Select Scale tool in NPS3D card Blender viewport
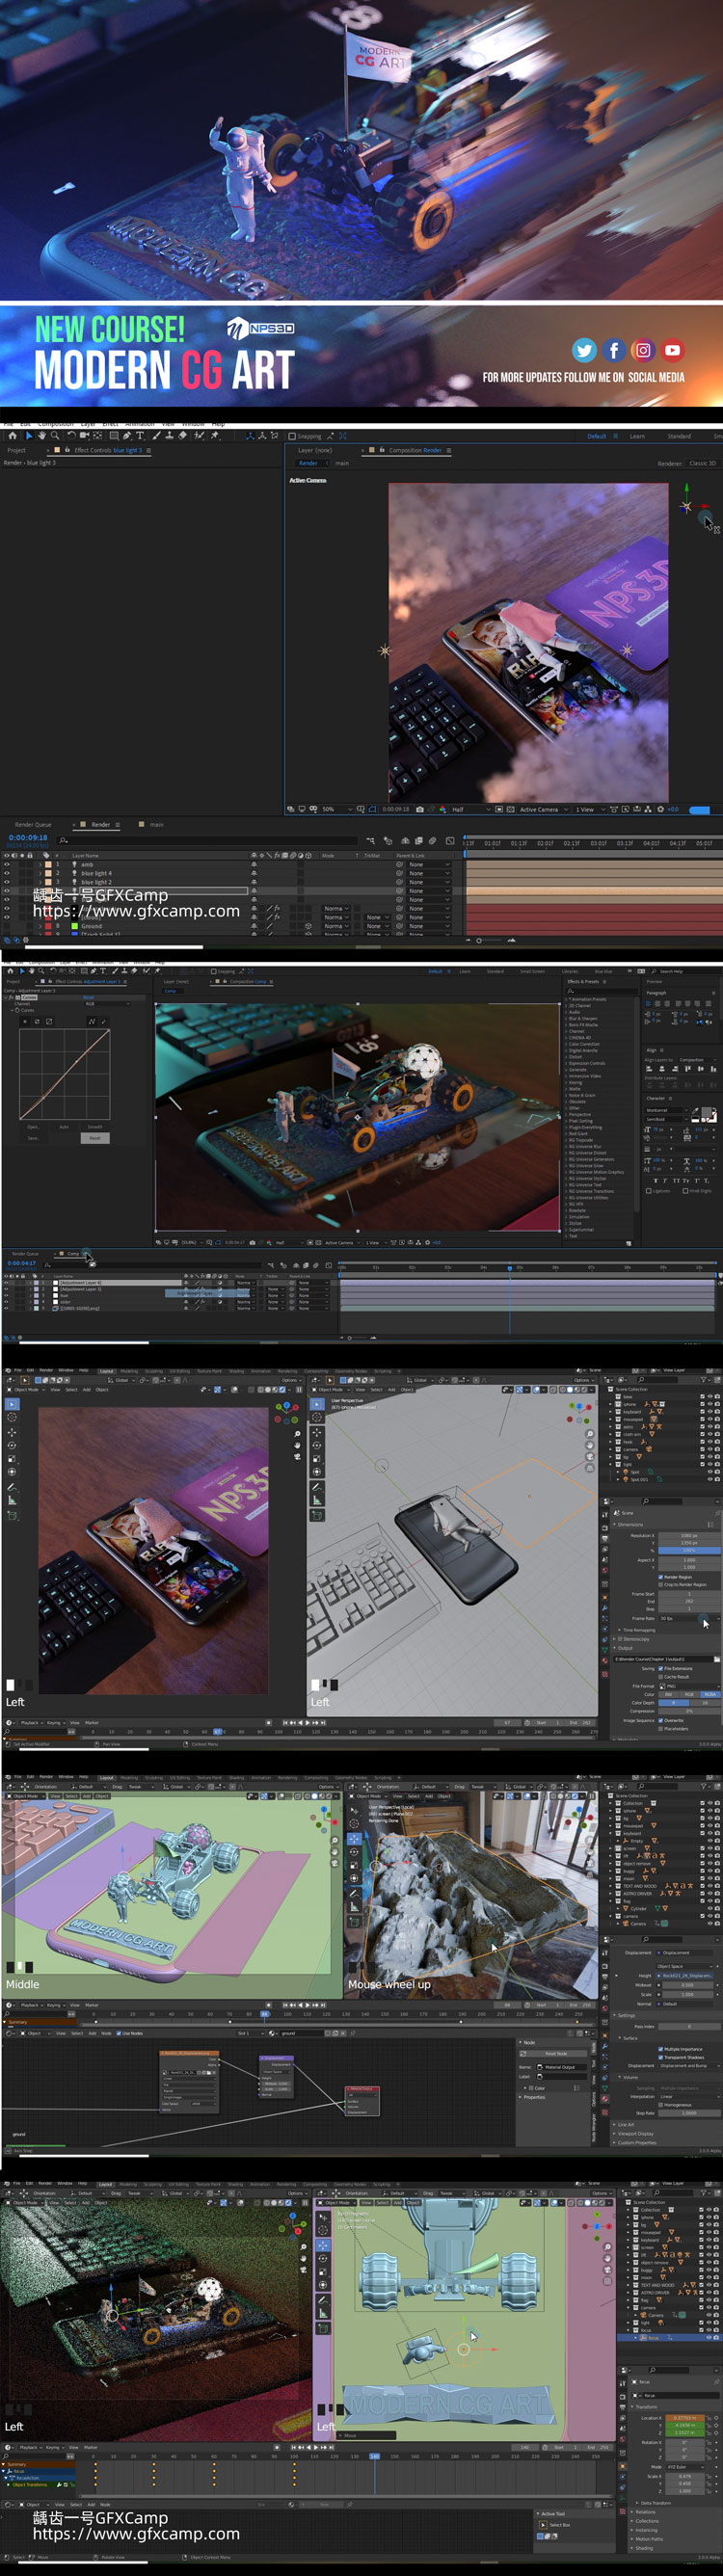Viewport: 723px width, 2576px height. pyautogui.click(x=12, y=1459)
